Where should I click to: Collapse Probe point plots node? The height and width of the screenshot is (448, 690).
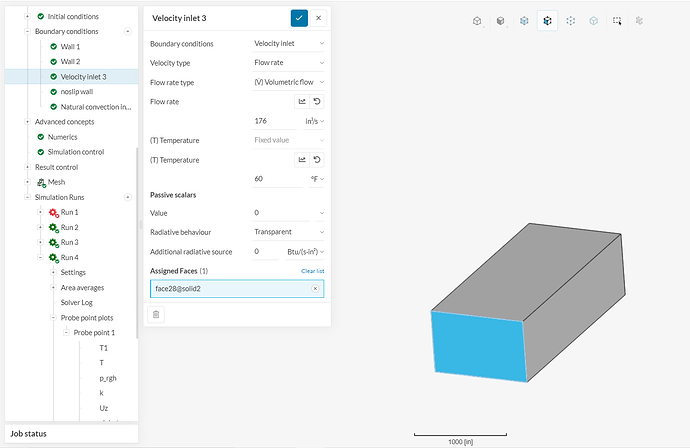pos(53,318)
